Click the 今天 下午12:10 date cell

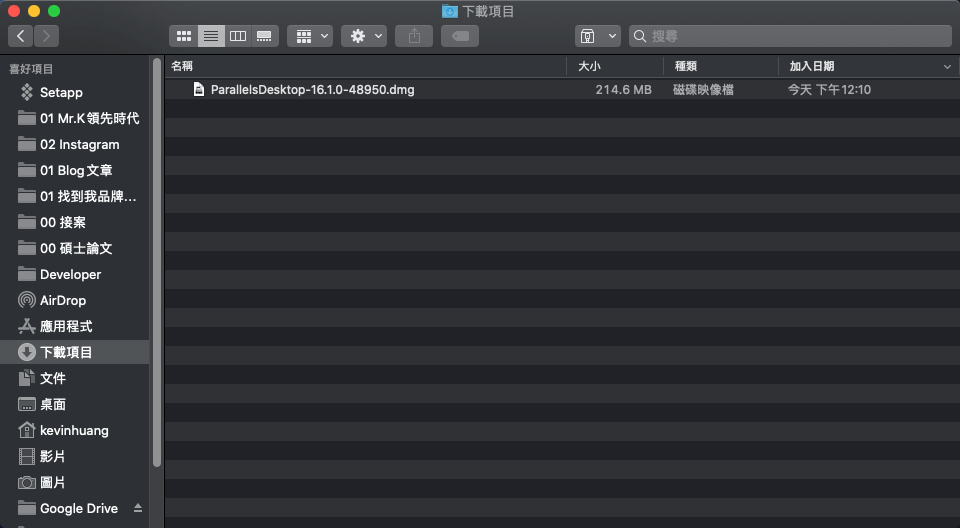coord(829,89)
